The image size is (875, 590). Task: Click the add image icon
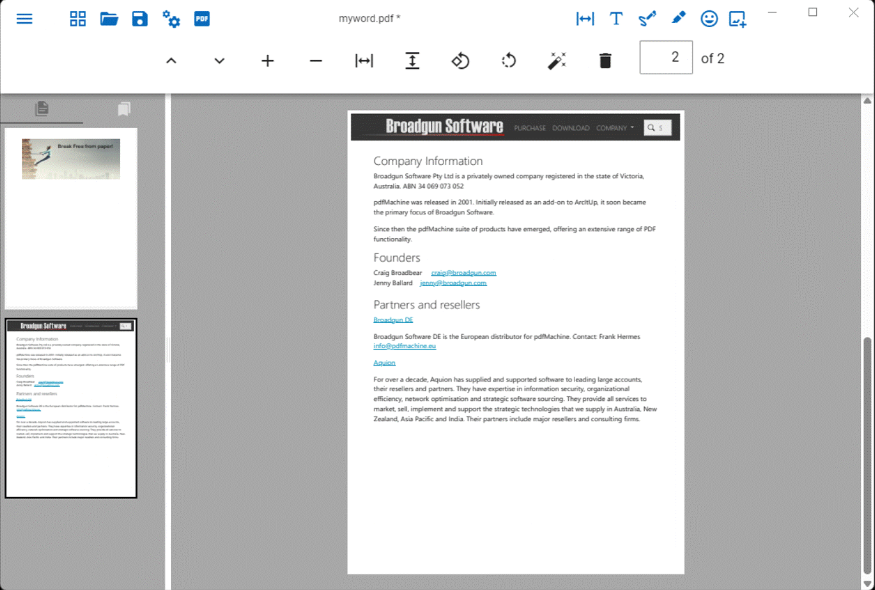pyautogui.click(x=738, y=19)
